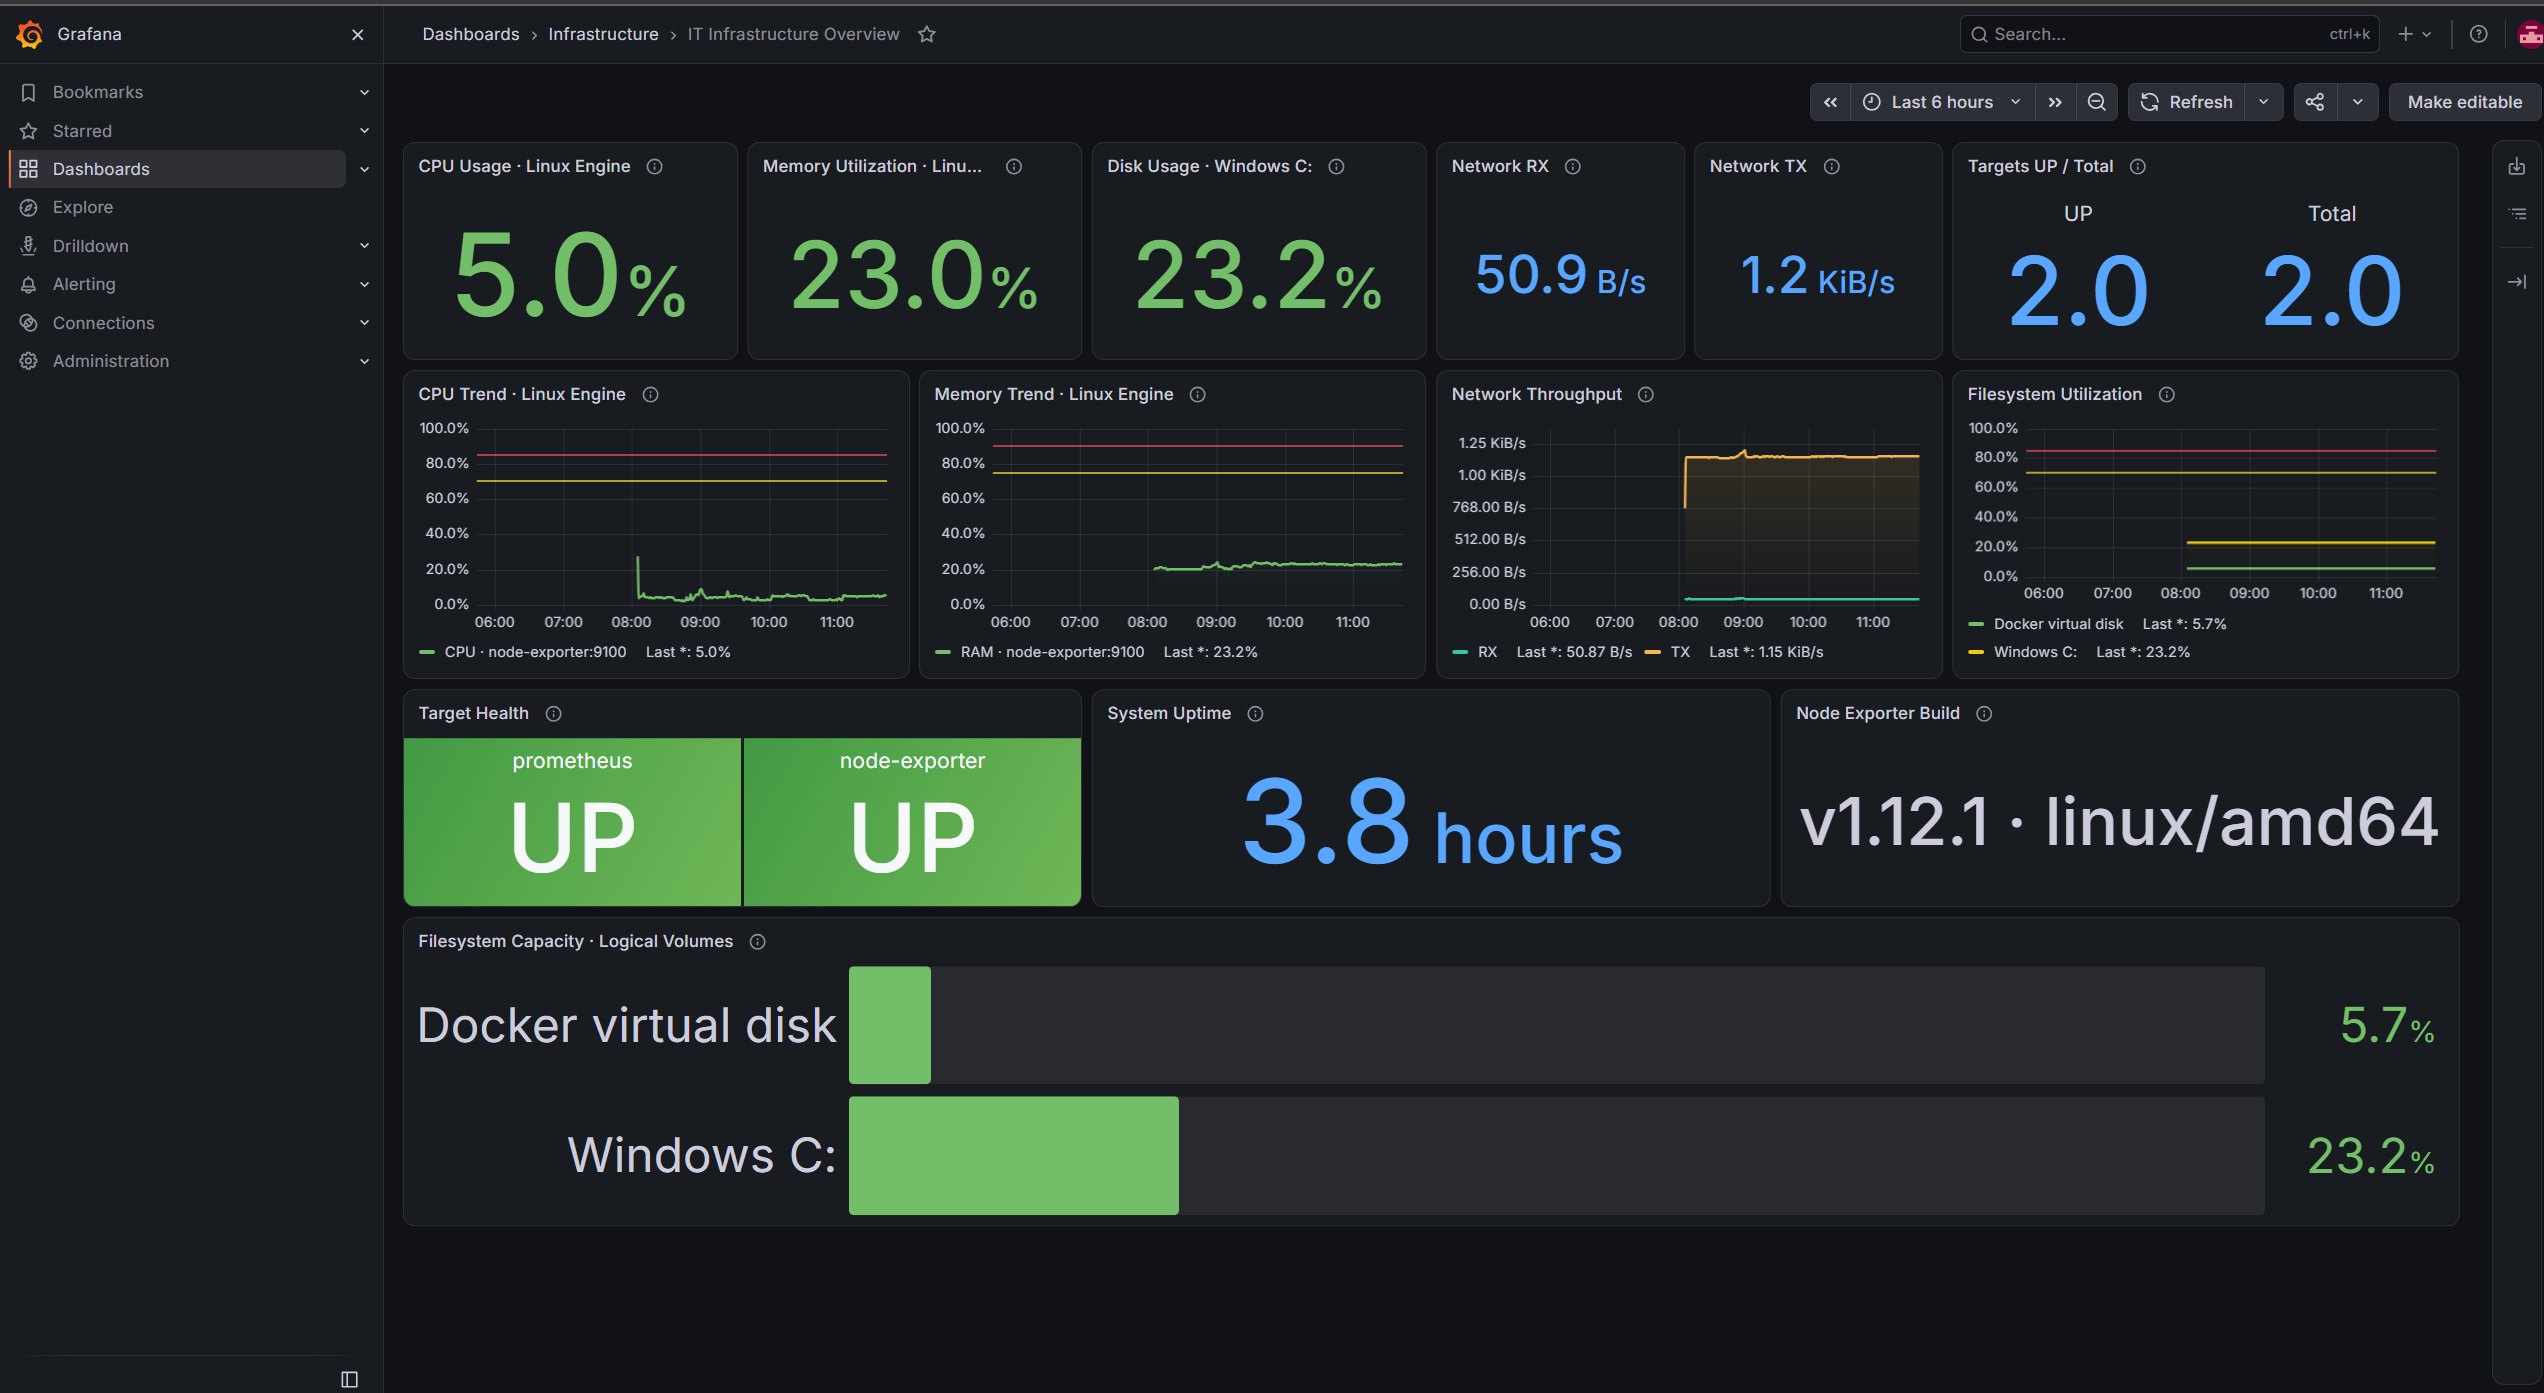Viewport: 2544px width, 1393px height.
Task: Show info for Targets UP / Total panel
Action: [2138, 167]
